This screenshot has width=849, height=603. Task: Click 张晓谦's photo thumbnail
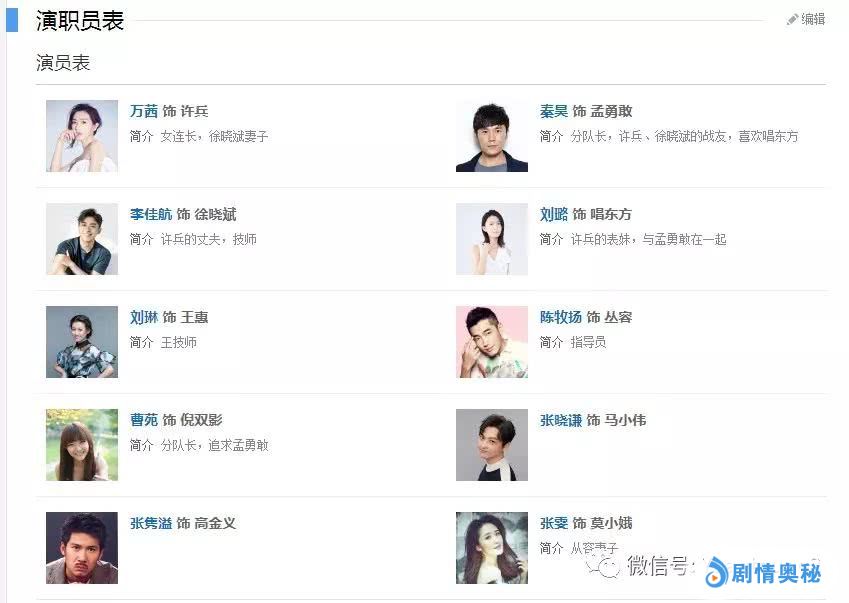(x=492, y=445)
